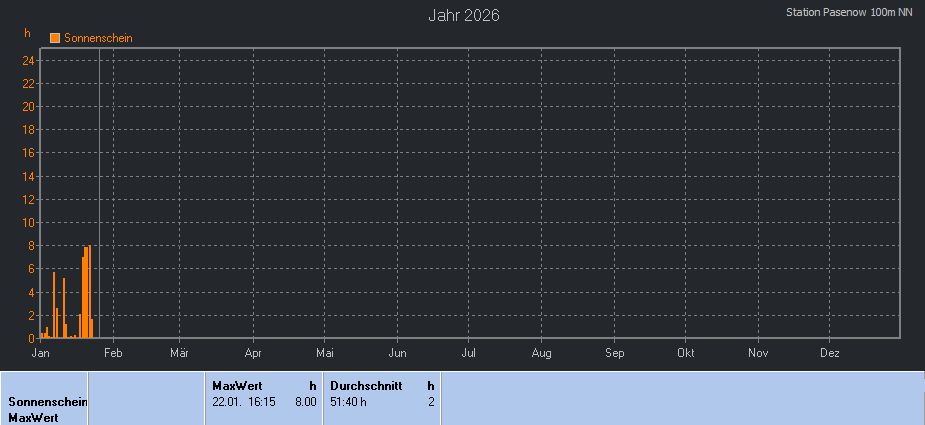Viewport: 925px width, 425px height.
Task: Click the Station Pasenow 100m NN label
Action: [x=849, y=12]
